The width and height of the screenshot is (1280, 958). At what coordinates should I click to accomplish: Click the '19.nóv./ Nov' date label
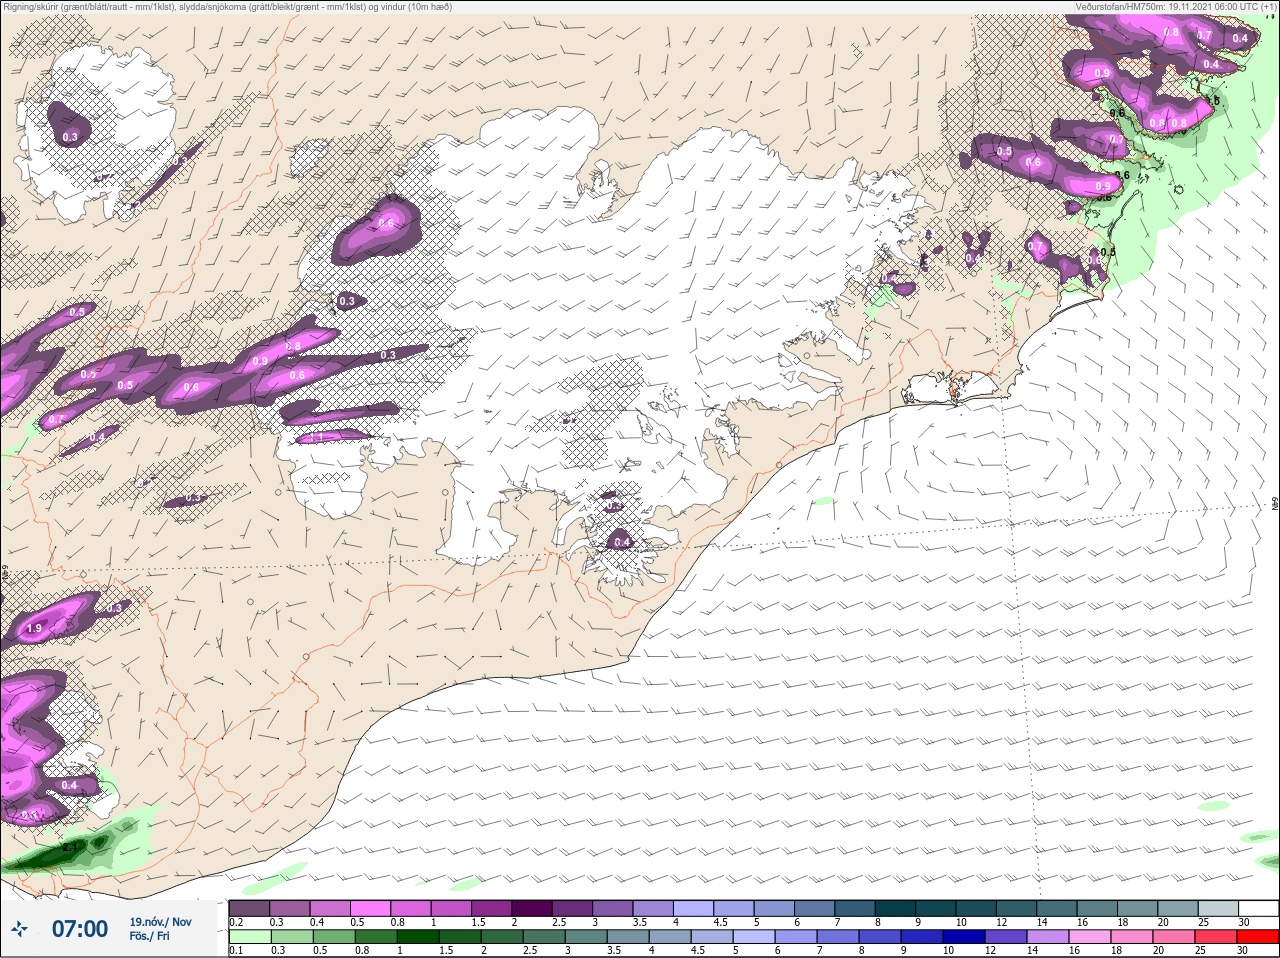(x=160, y=922)
